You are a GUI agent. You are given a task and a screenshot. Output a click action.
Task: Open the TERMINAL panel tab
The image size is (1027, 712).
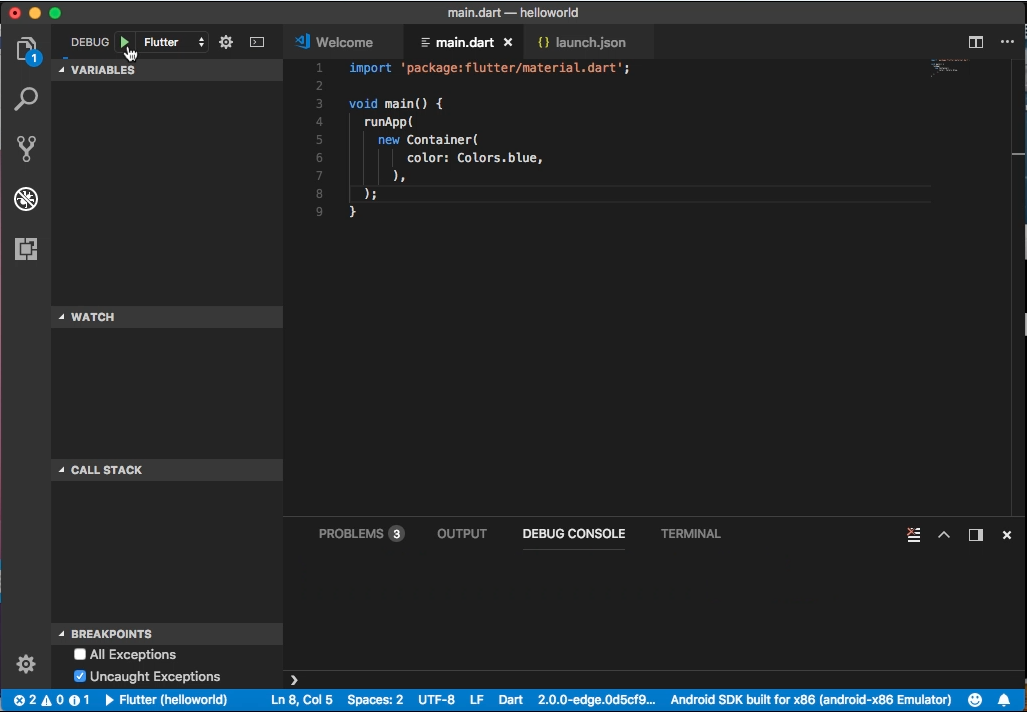click(690, 534)
